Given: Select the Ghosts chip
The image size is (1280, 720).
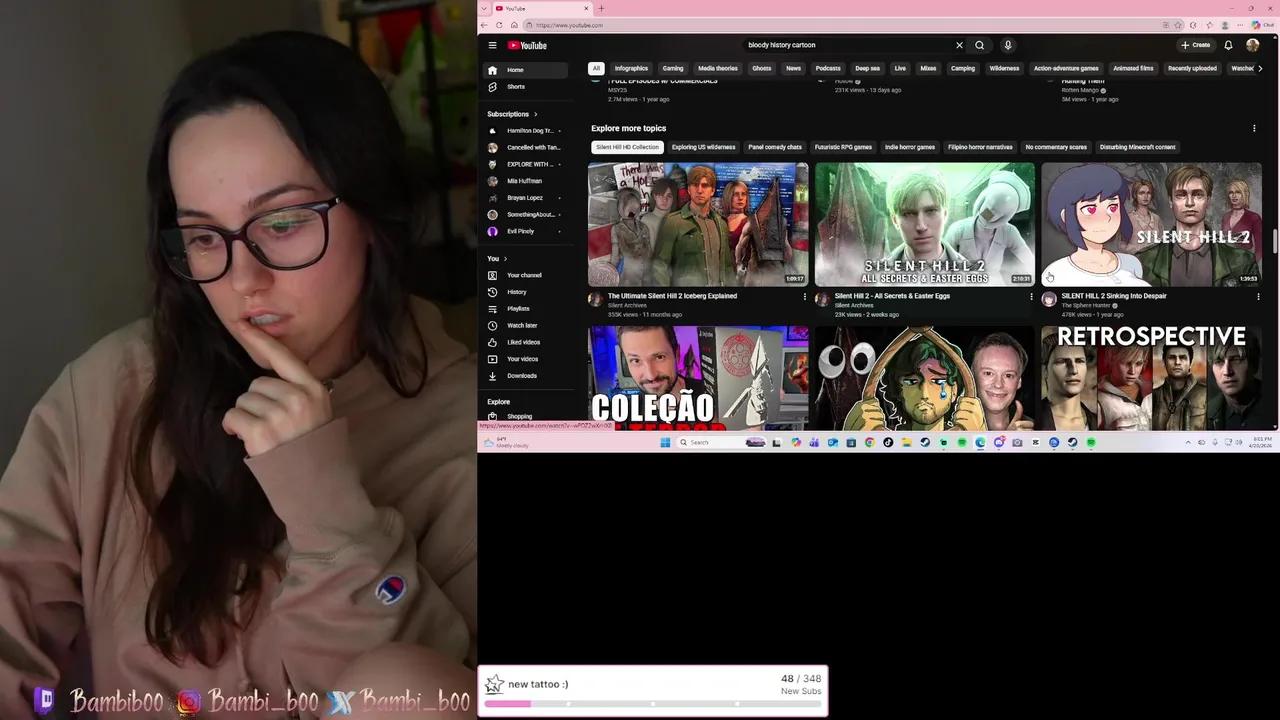Looking at the screenshot, I should [762, 68].
